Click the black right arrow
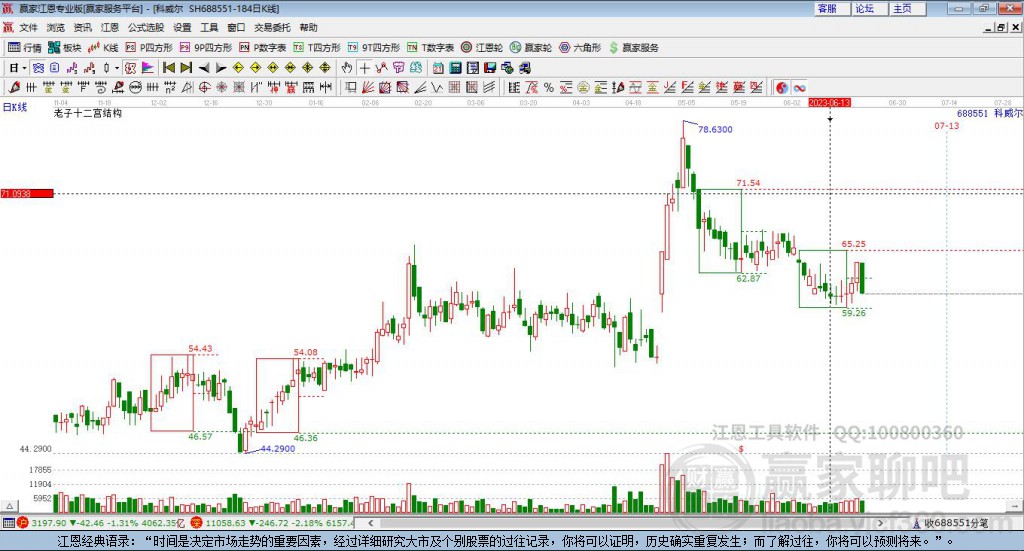1024x551 pixels. tap(221, 68)
